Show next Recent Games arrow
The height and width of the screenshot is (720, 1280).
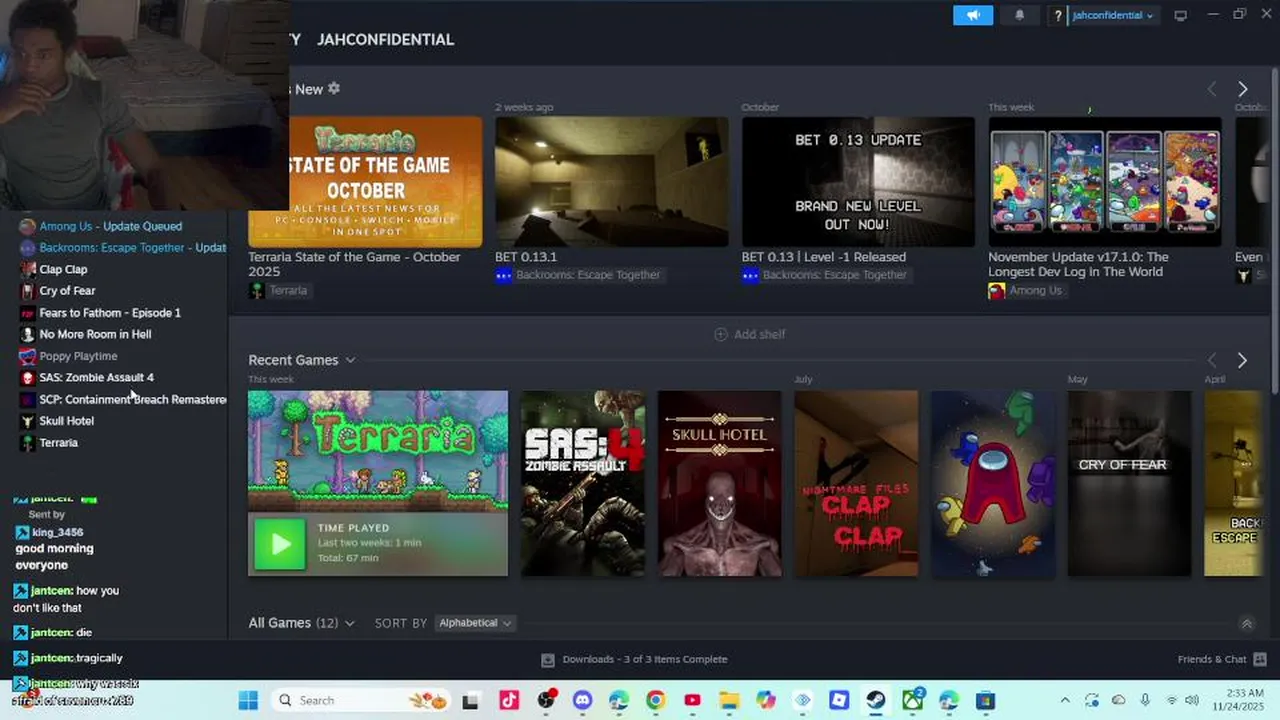tap(1242, 360)
